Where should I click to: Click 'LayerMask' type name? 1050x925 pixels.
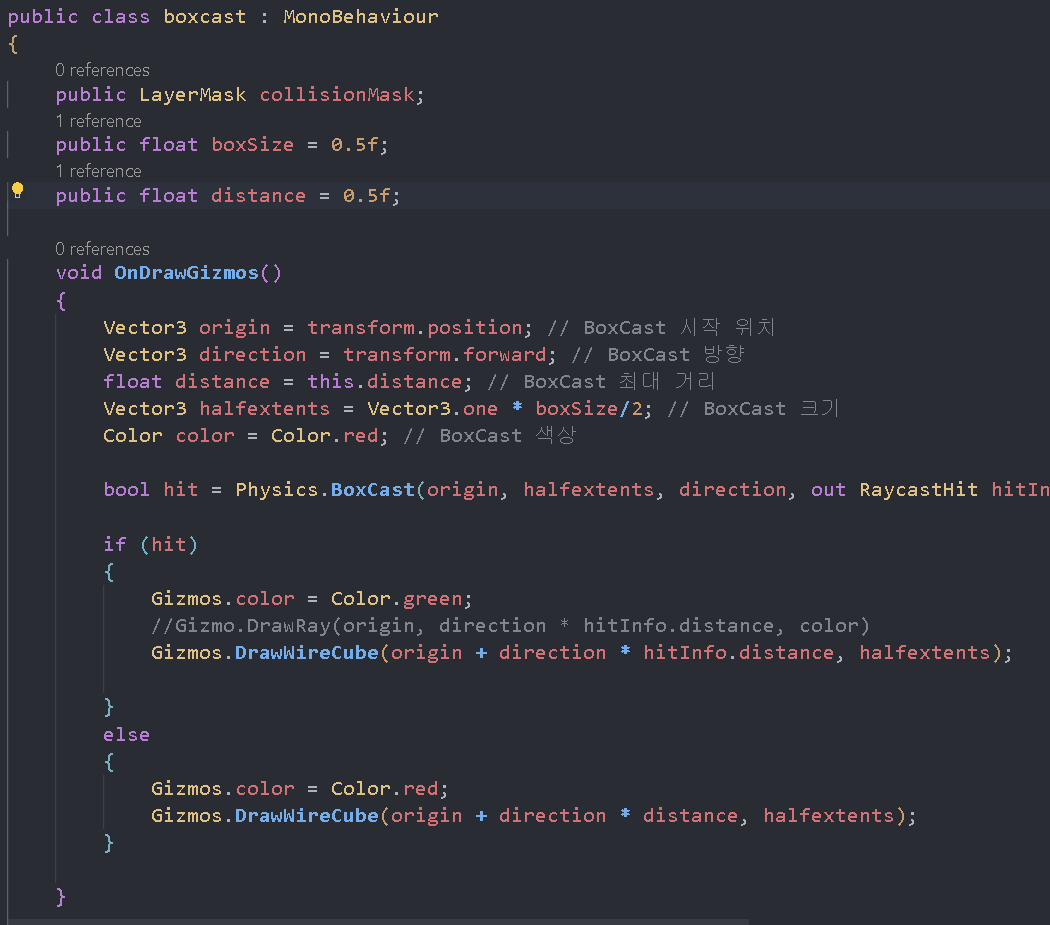(x=193, y=95)
